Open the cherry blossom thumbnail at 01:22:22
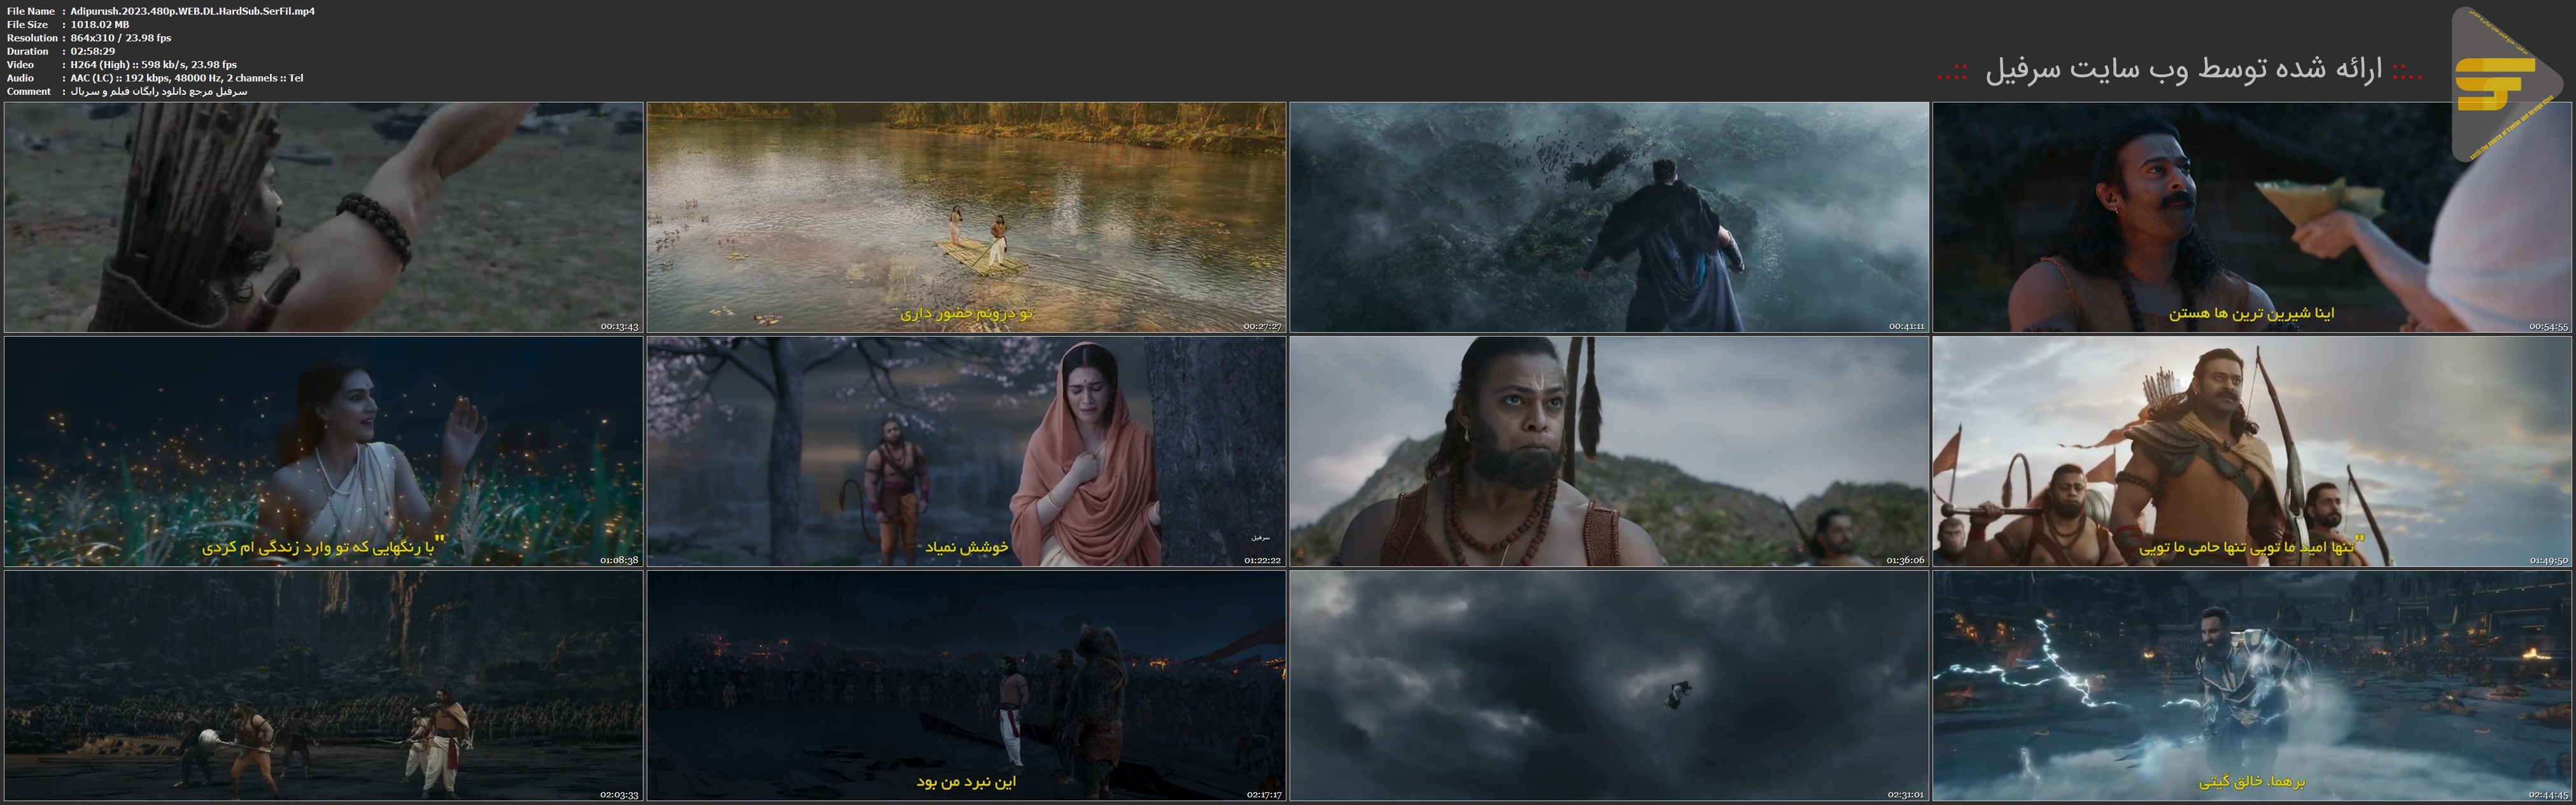 966,451
